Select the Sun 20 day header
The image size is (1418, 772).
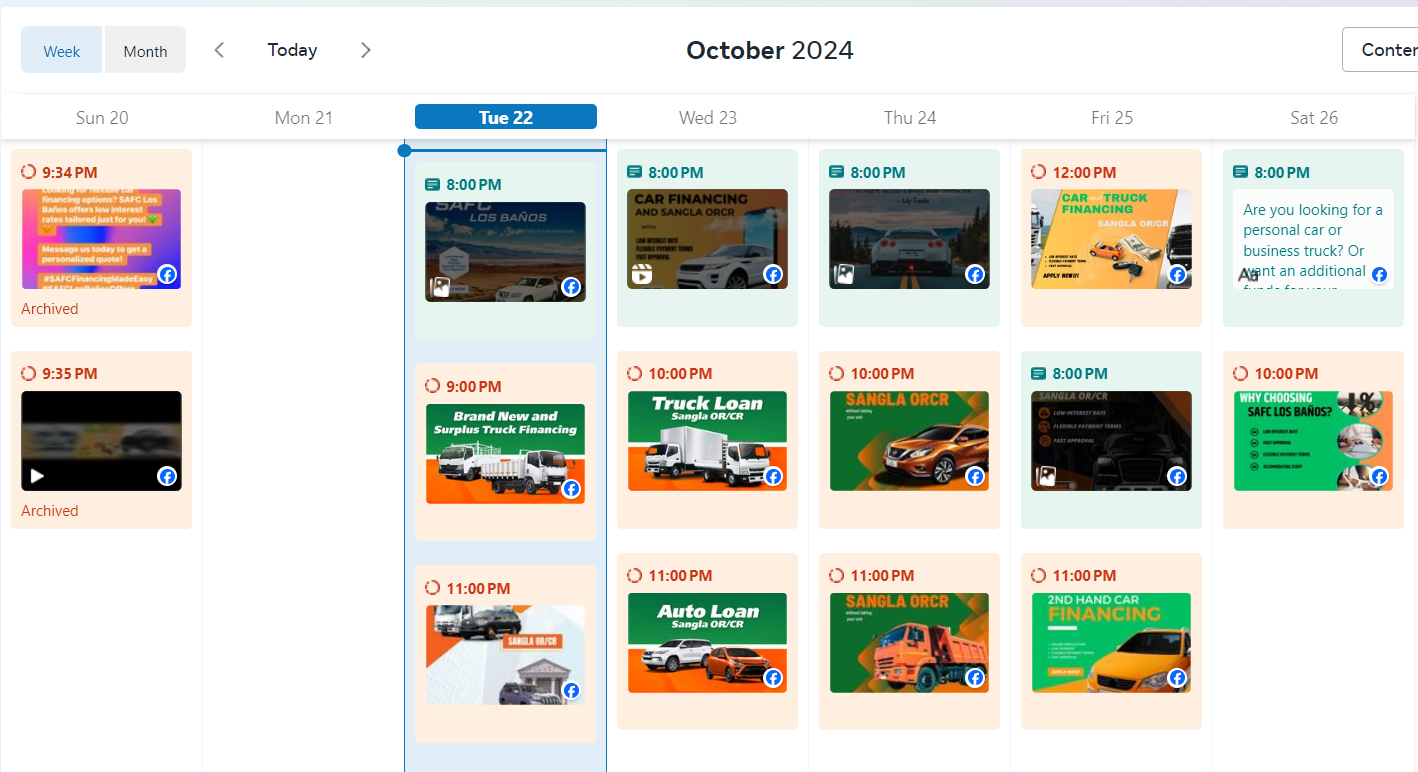pyautogui.click(x=102, y=117)
